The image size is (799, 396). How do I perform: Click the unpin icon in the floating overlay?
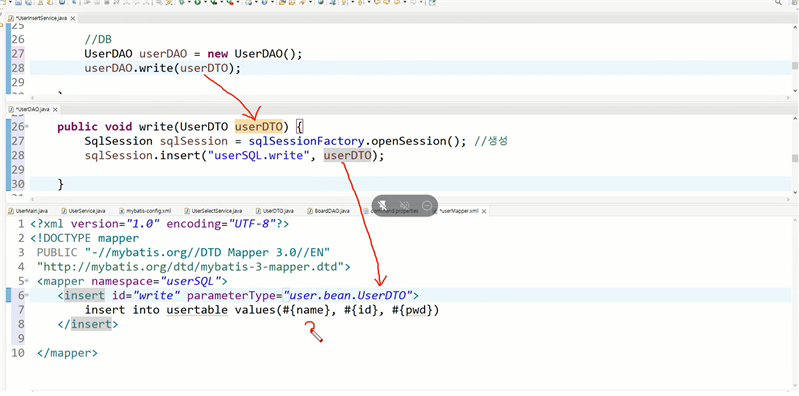(x=382, y=205)
